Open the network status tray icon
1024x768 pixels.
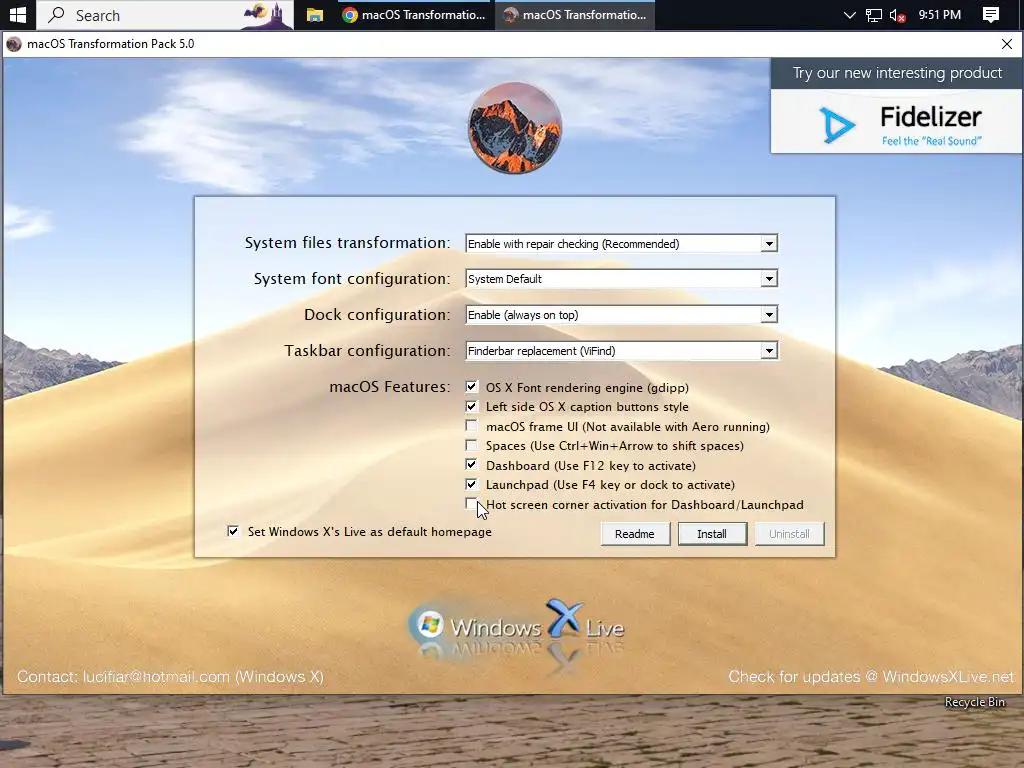tap(873, 15)
